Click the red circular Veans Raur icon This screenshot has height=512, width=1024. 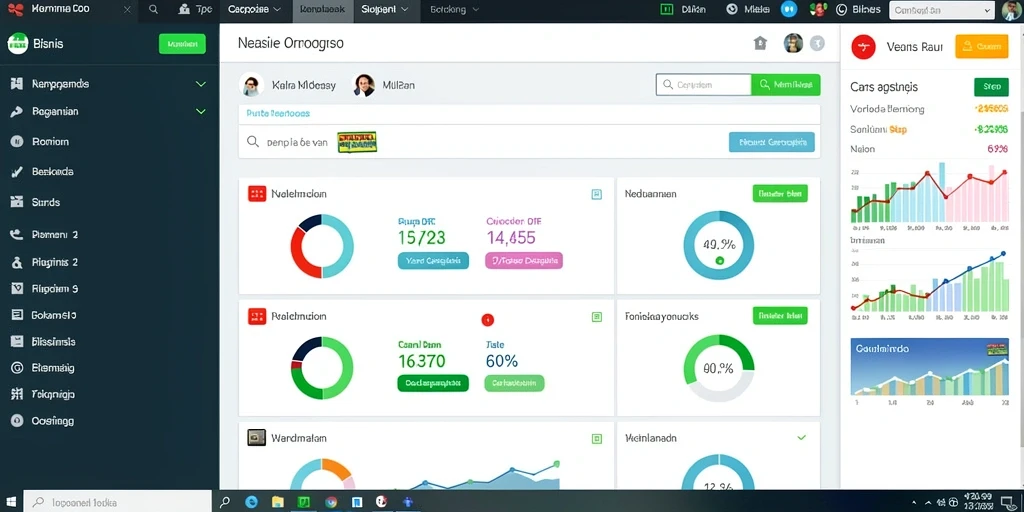tap(863, 47)
